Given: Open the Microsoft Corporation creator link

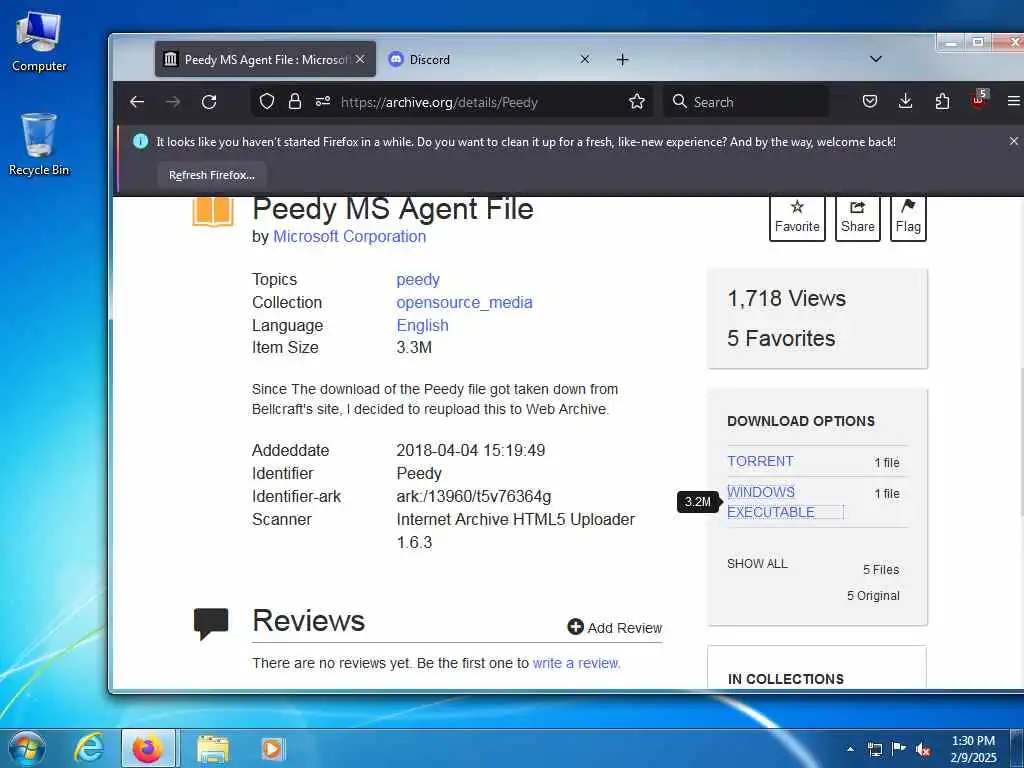Looking at the screenshot, I should pyautogui.click(x=349, y=236).
